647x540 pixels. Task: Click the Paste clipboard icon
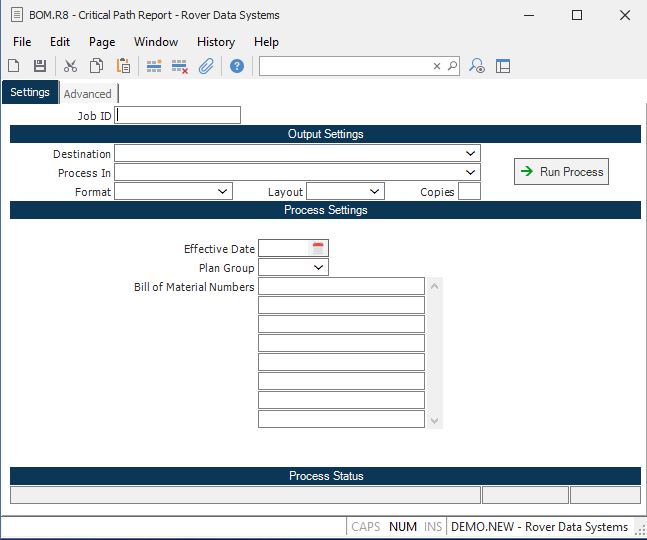click(123, 66)
